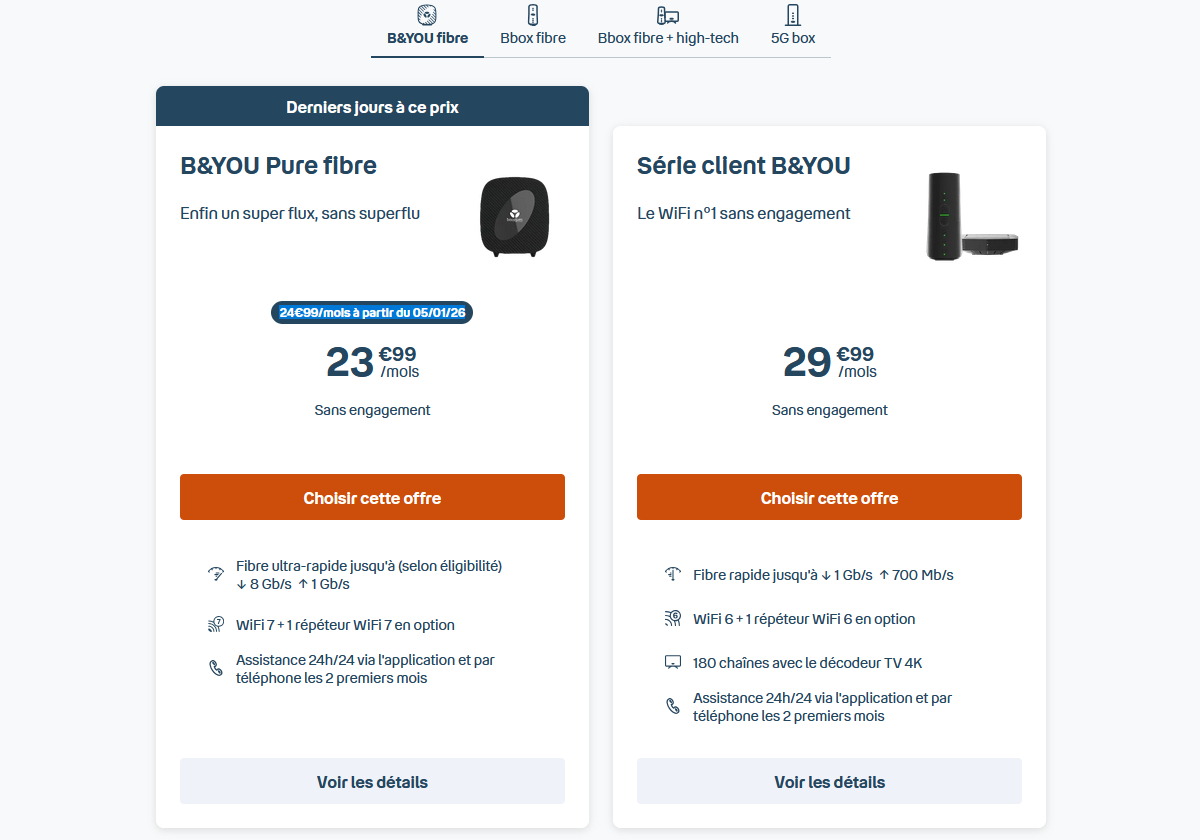Viewport: 1200px width, 840px height.
Task: Switch to the Bbox fibre tab
Action: (532, 37)
